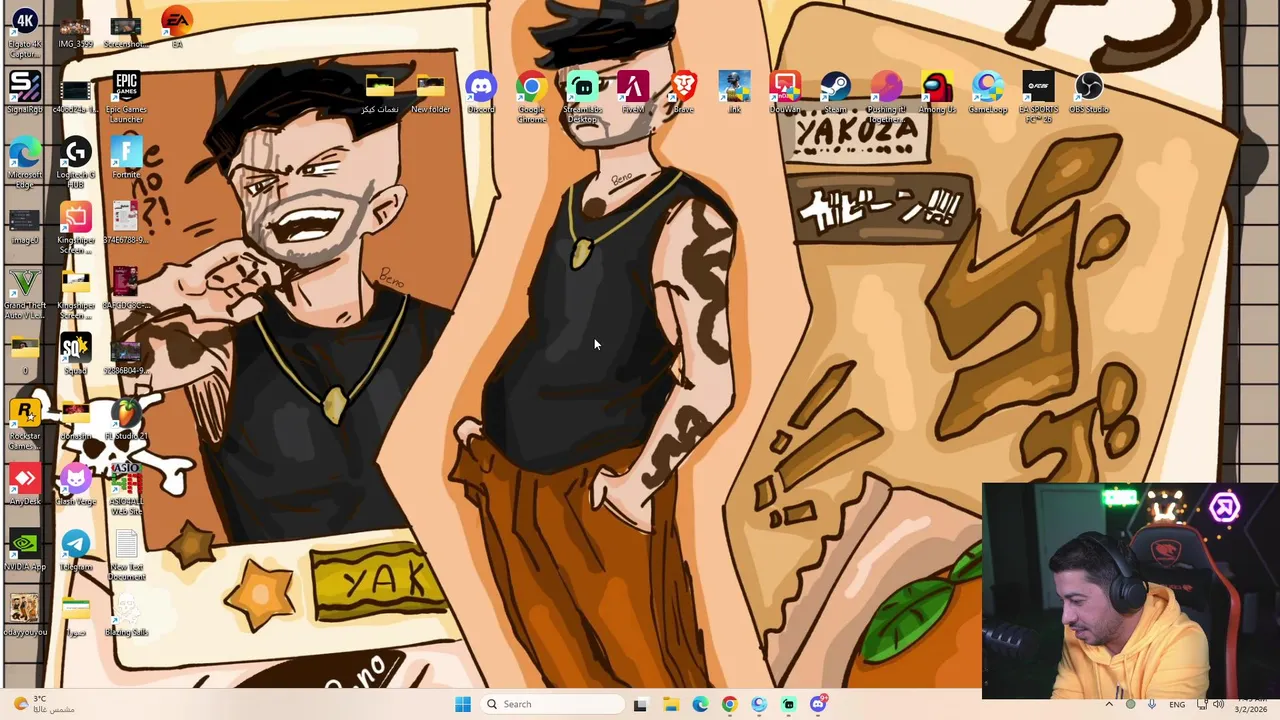Image resolution: width=1280 pixels, height=720 pixels.
Task: Open Task View from the taskbar
Action: [640, 704]
